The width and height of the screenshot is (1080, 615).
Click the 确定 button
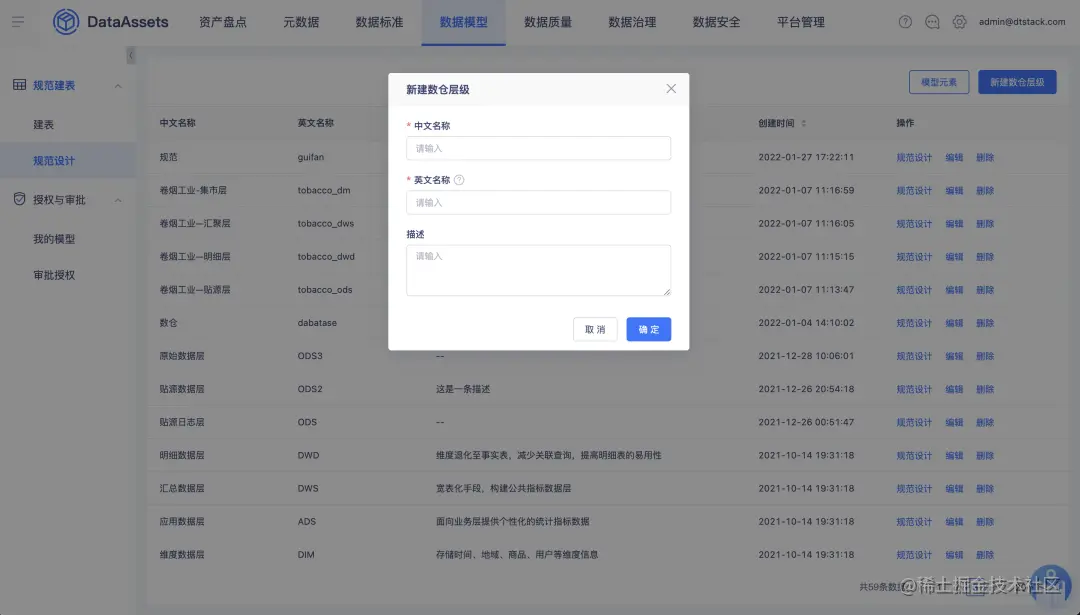tap(649, 329)
